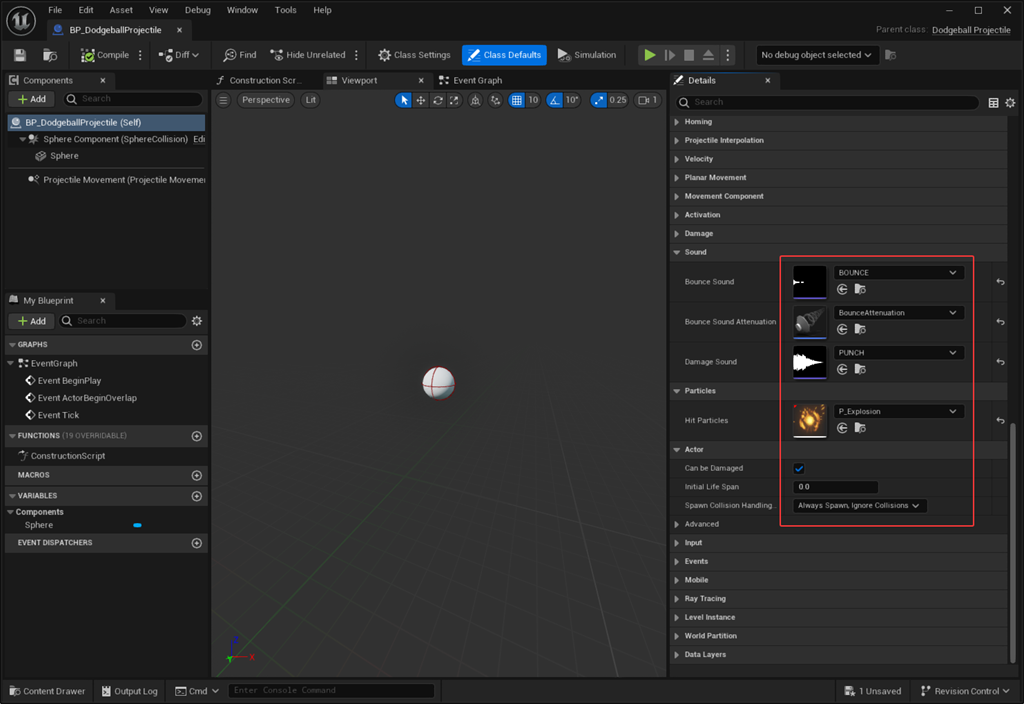Uncheck the Can be Damaged checkbox
This screenshot has width=1024, height=704.
799,468
